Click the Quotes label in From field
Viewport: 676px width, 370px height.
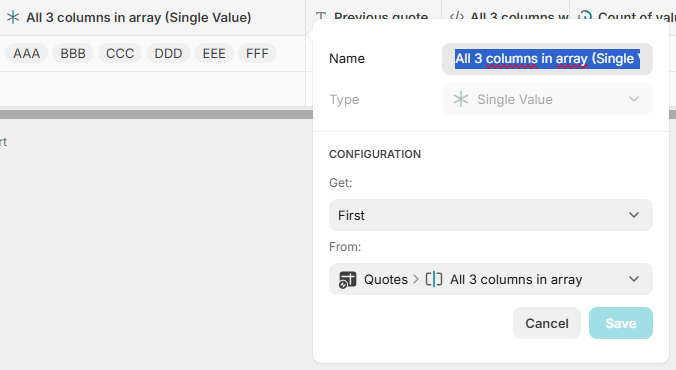tap(386, 279)
